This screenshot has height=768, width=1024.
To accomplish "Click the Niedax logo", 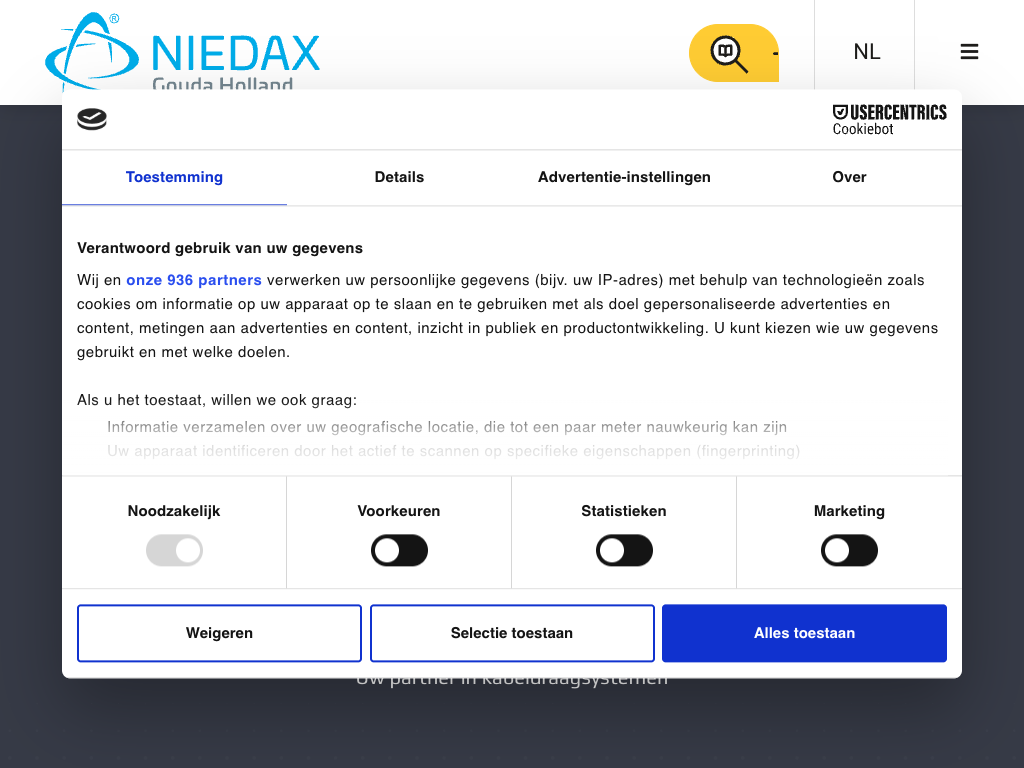I will click(182, 52).
